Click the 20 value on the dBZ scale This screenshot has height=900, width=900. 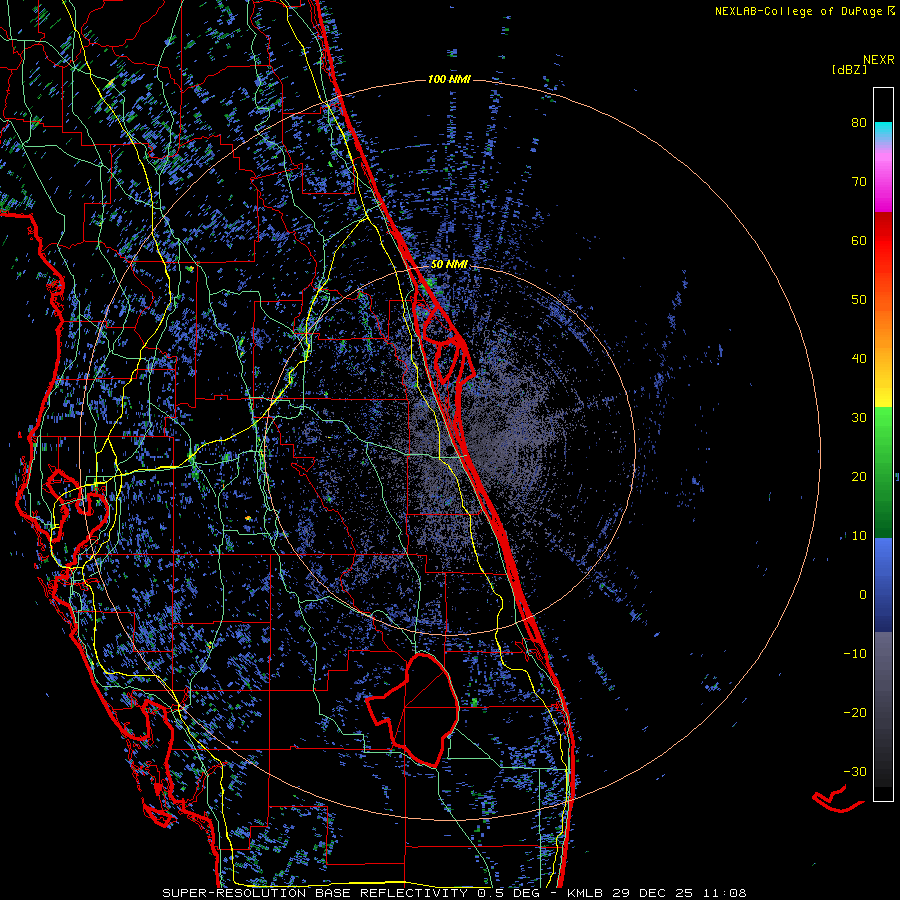[x=859, y=477]
